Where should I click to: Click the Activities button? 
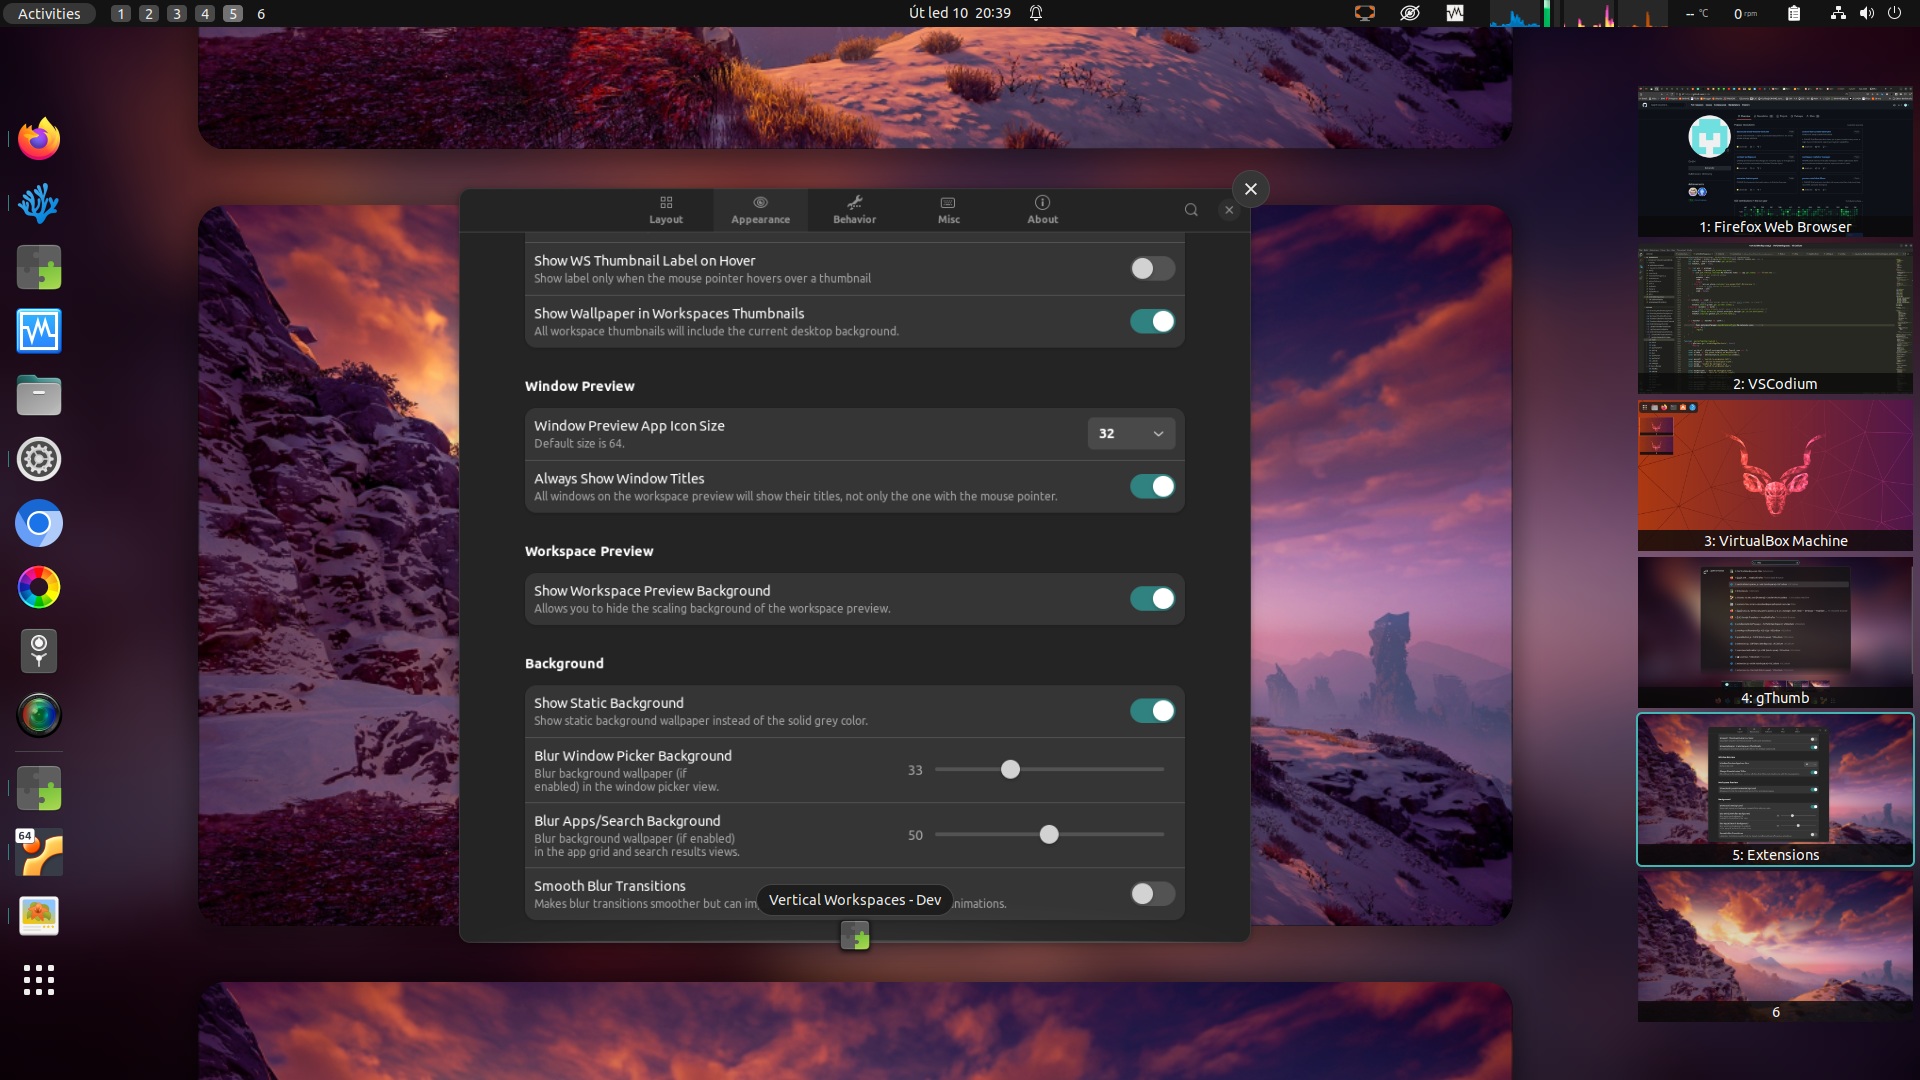click(49, 13)
